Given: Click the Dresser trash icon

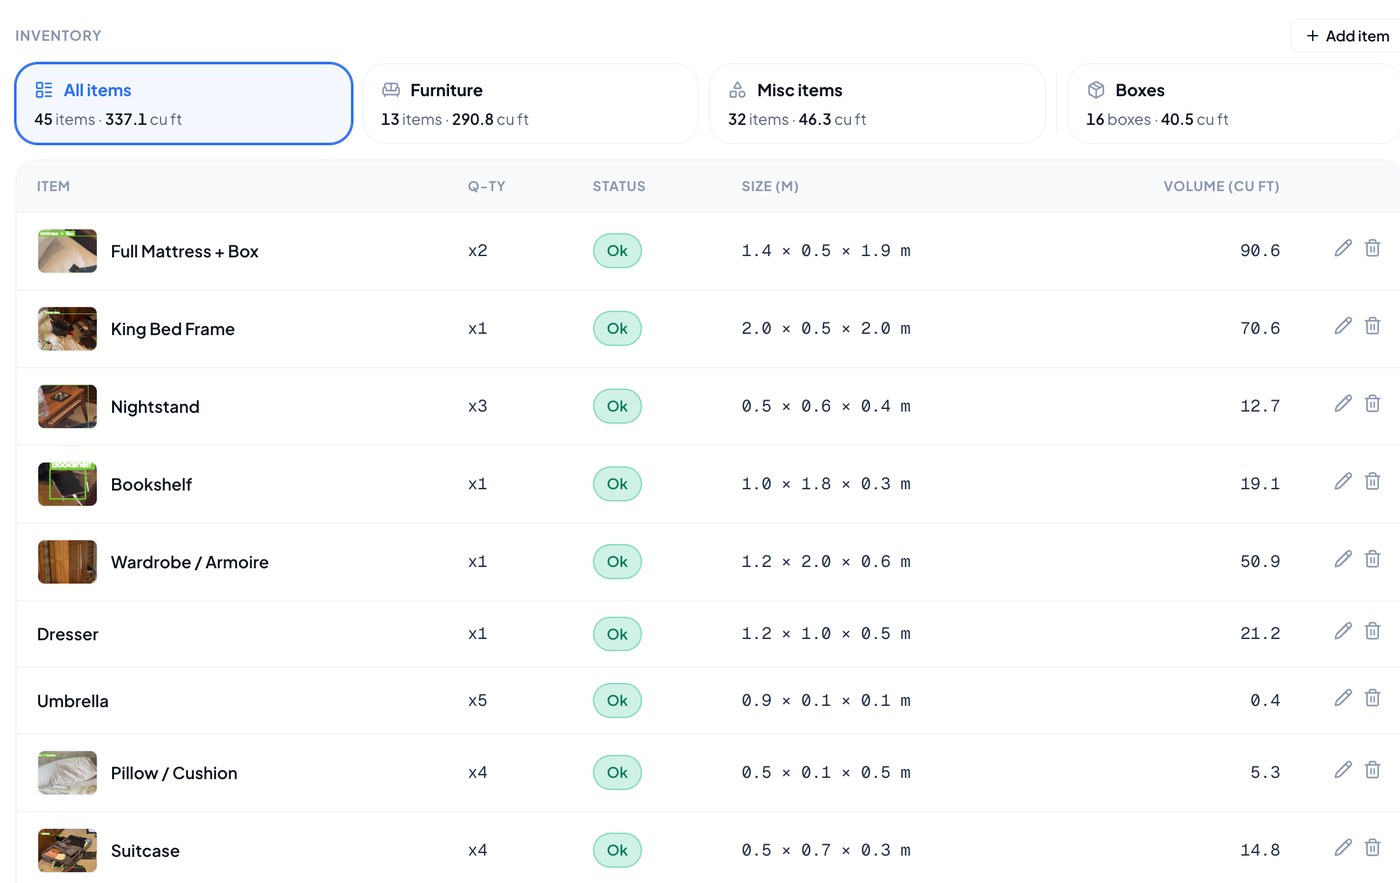Looking at the screenshot, I should [x=1373, y=631].
